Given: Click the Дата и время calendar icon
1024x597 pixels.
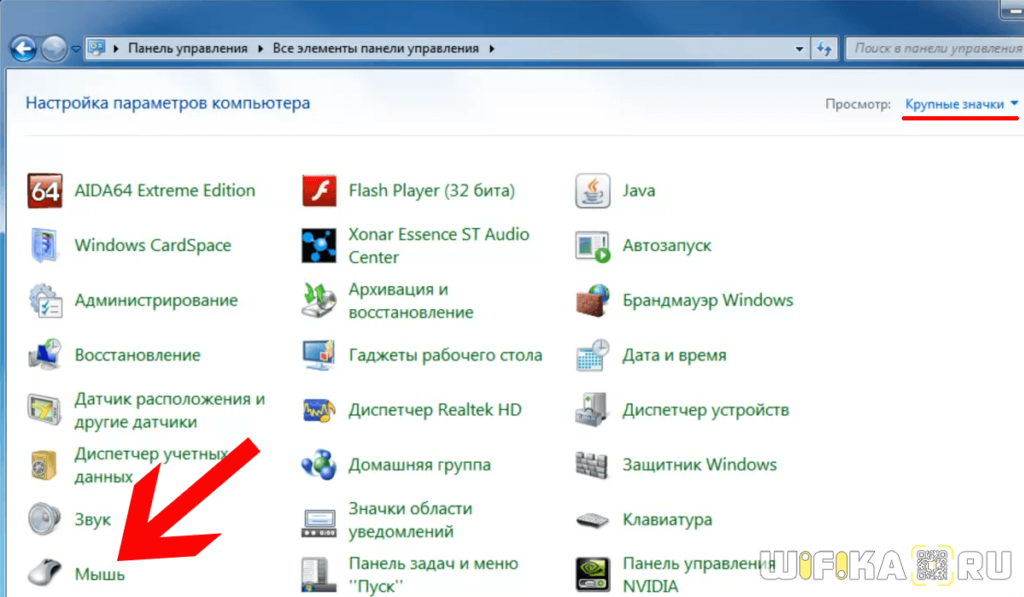Looking at the screenshot, I should (x=593, y=355).
